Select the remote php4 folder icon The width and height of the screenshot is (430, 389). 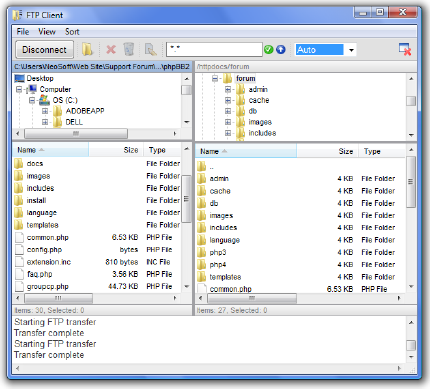[x=202, y=265]
